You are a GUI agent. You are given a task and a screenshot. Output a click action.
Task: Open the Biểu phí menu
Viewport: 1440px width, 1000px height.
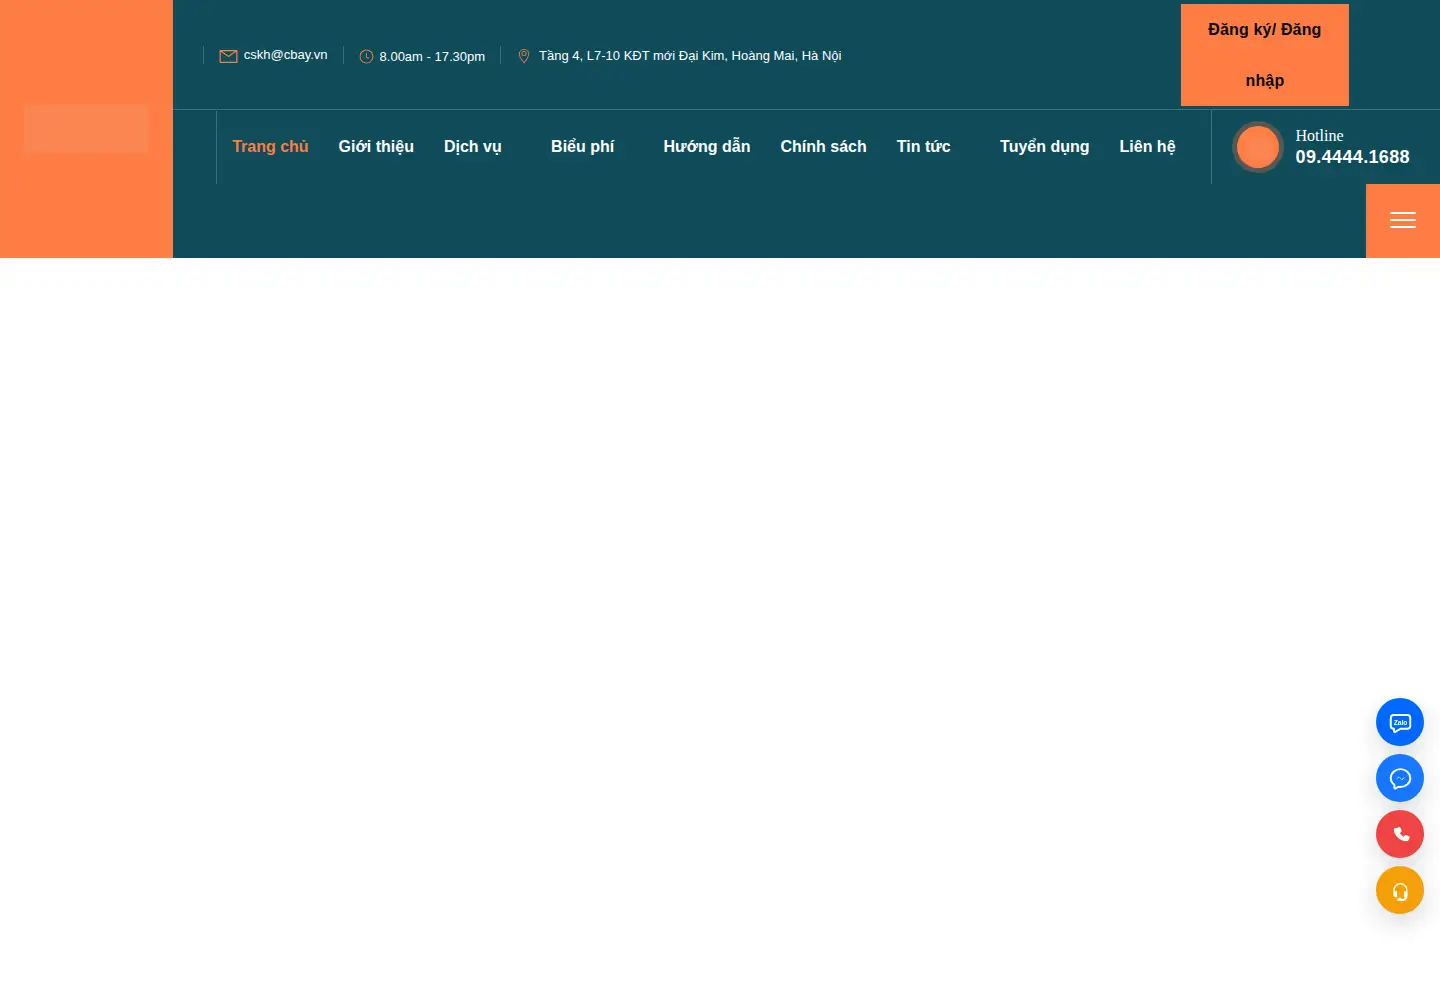[x=583, y=147]
